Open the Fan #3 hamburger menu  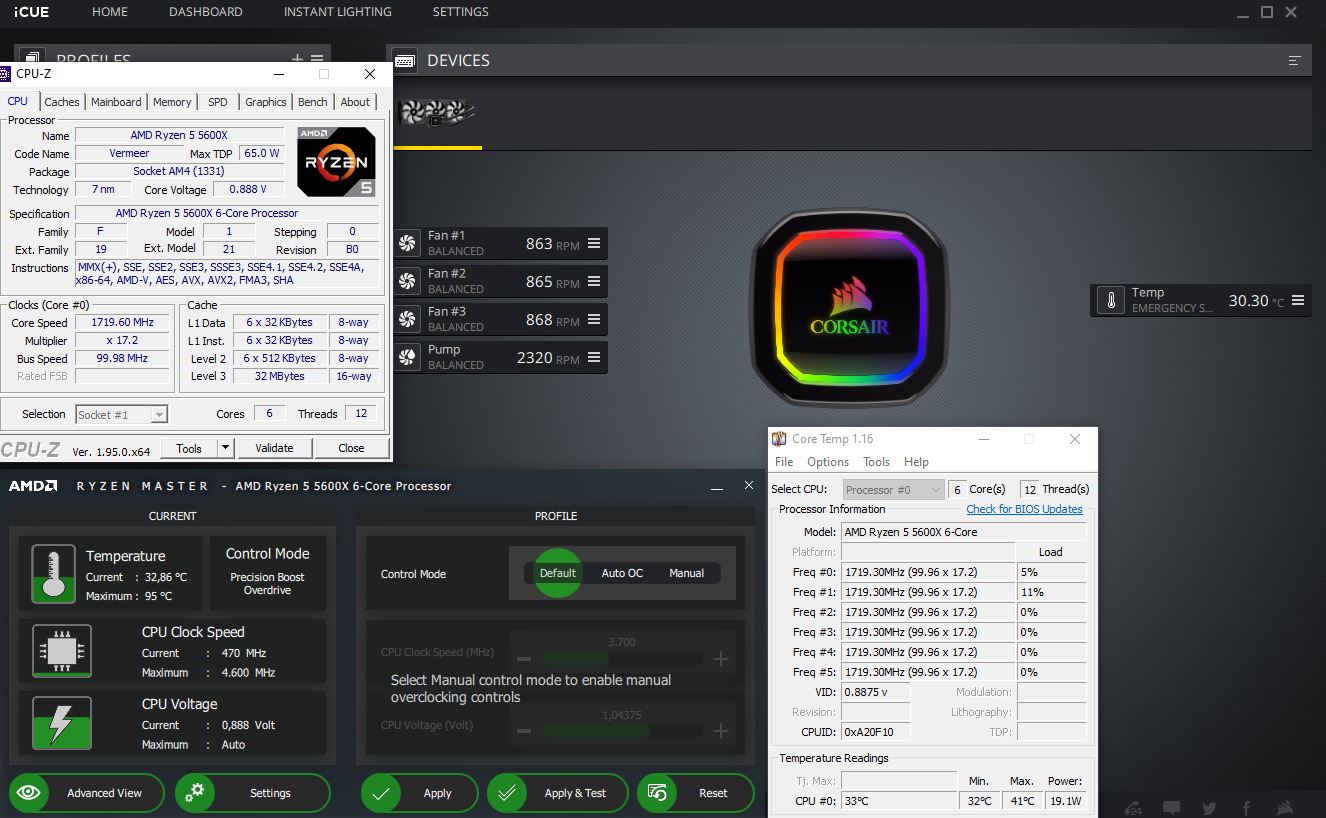594,320
